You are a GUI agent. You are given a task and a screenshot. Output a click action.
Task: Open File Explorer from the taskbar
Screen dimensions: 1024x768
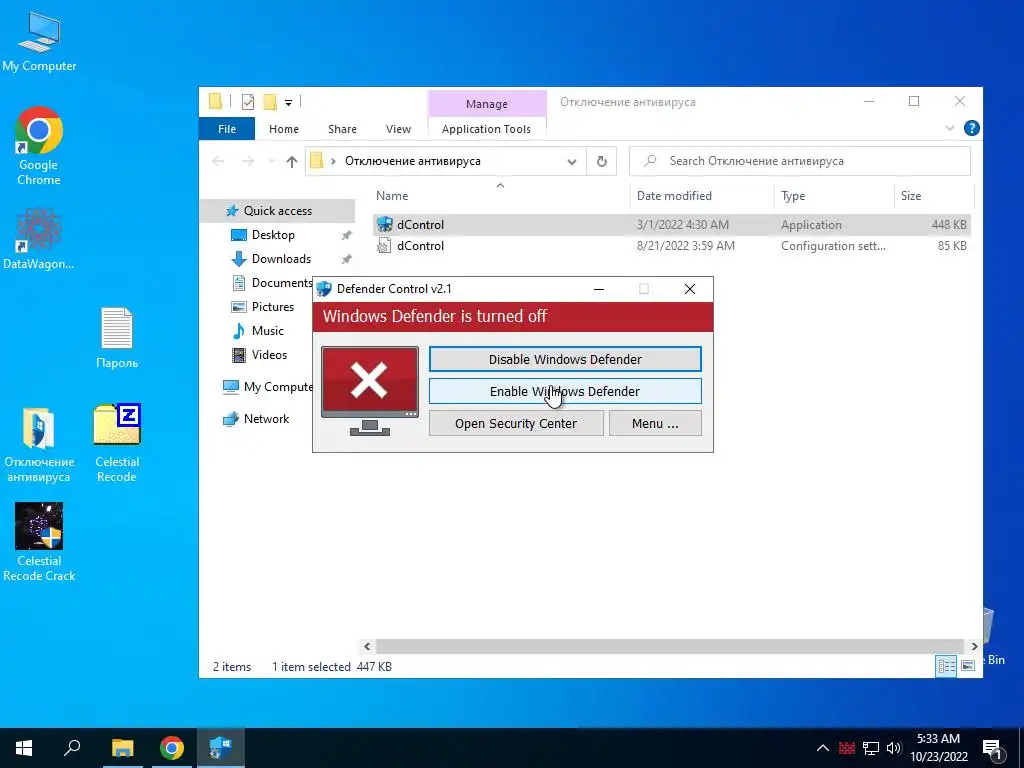tap(122, 748)
